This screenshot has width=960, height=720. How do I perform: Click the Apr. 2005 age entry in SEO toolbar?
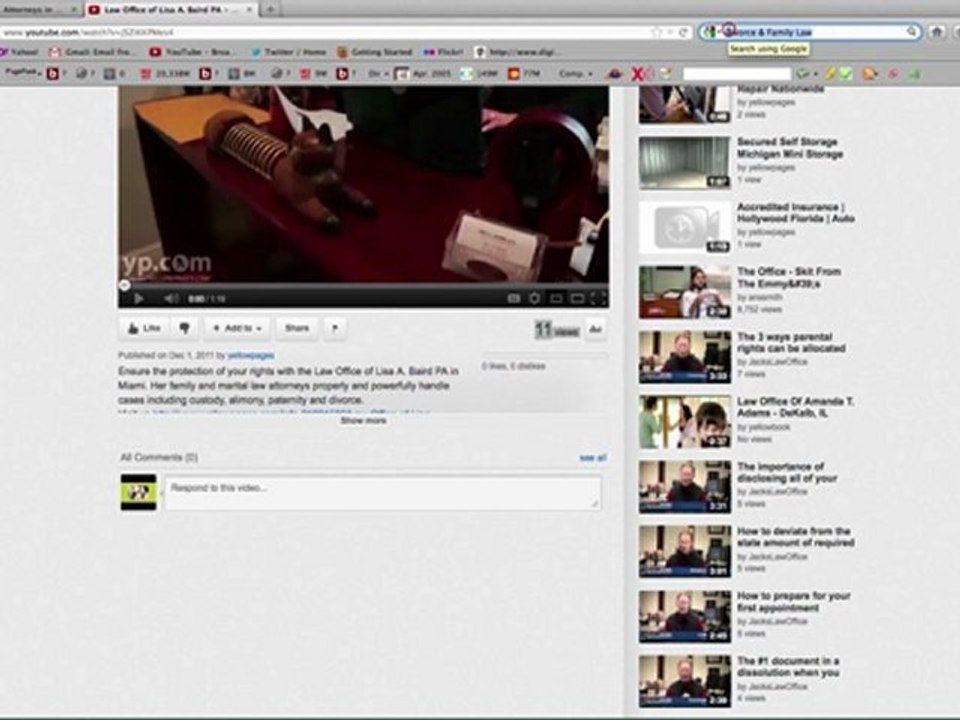[423, 73]
